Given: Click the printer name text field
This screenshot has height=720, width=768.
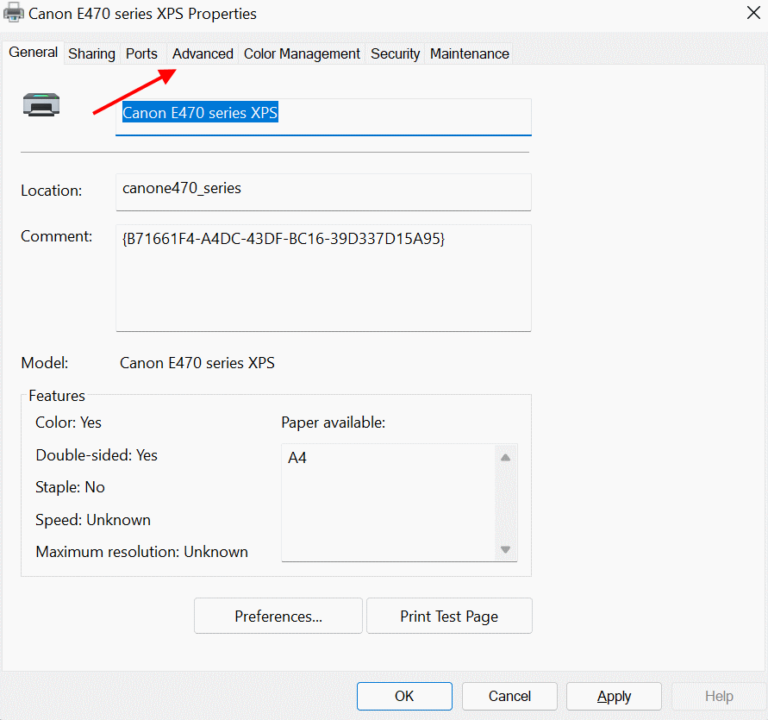Looking at the screenshot, I should [x=323, y=115].
